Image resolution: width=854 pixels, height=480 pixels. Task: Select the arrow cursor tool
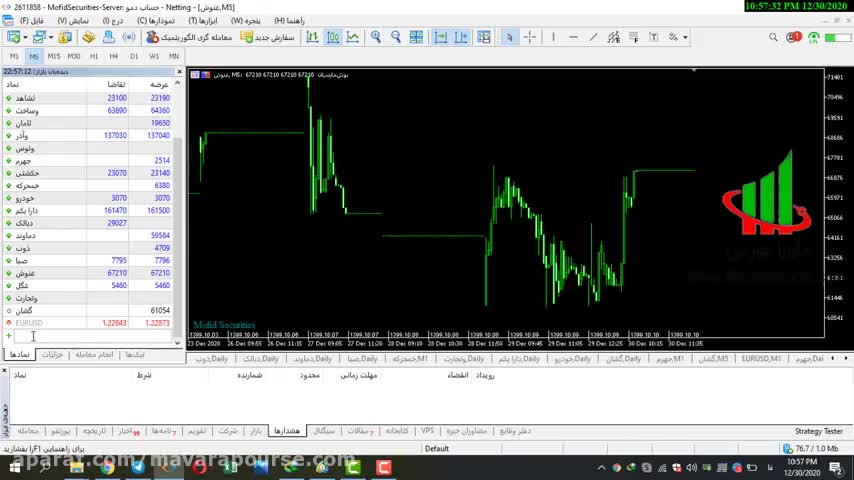click(x=509, y=37)
